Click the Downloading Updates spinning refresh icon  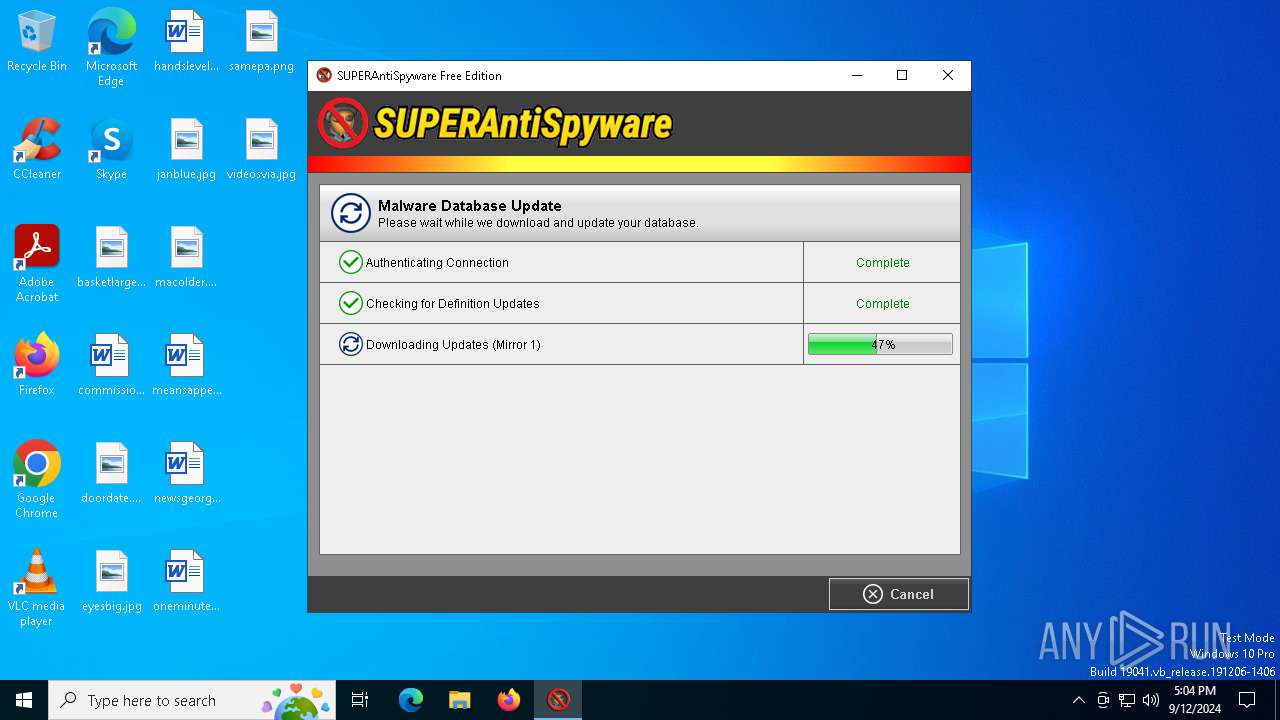350,344
